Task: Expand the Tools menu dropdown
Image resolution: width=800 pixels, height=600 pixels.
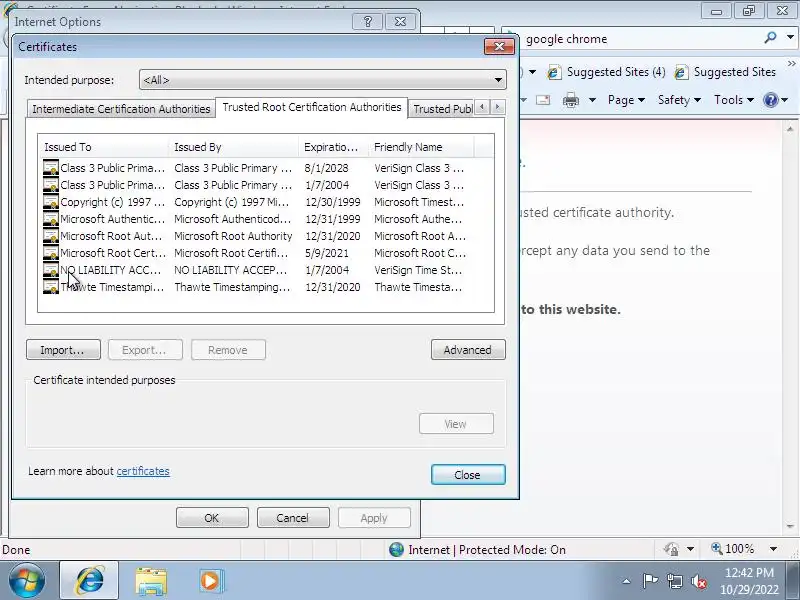Action: pyautogui.click(x=734, y=100)
